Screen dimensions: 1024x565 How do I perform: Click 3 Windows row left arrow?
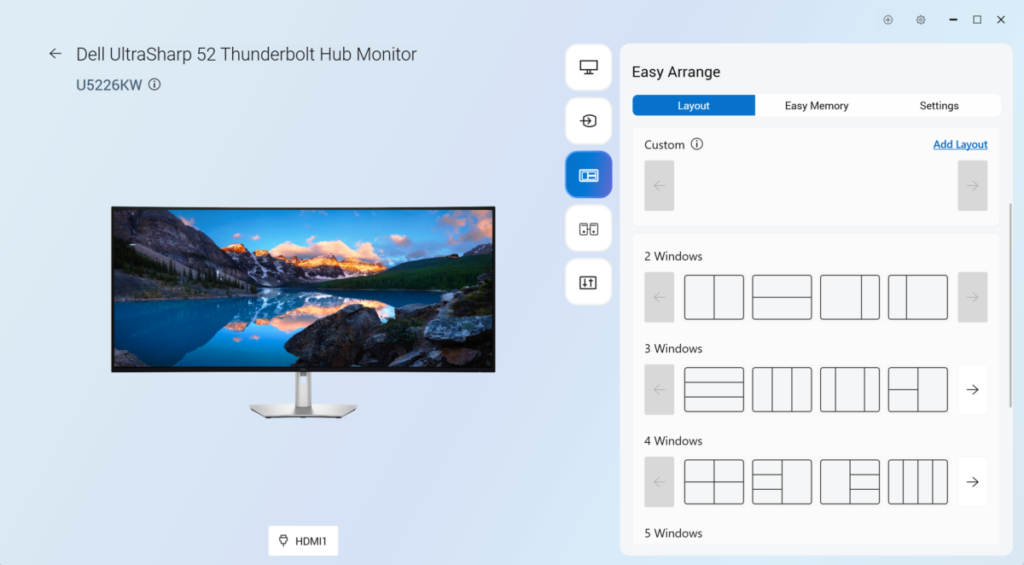tap(659, 389)
